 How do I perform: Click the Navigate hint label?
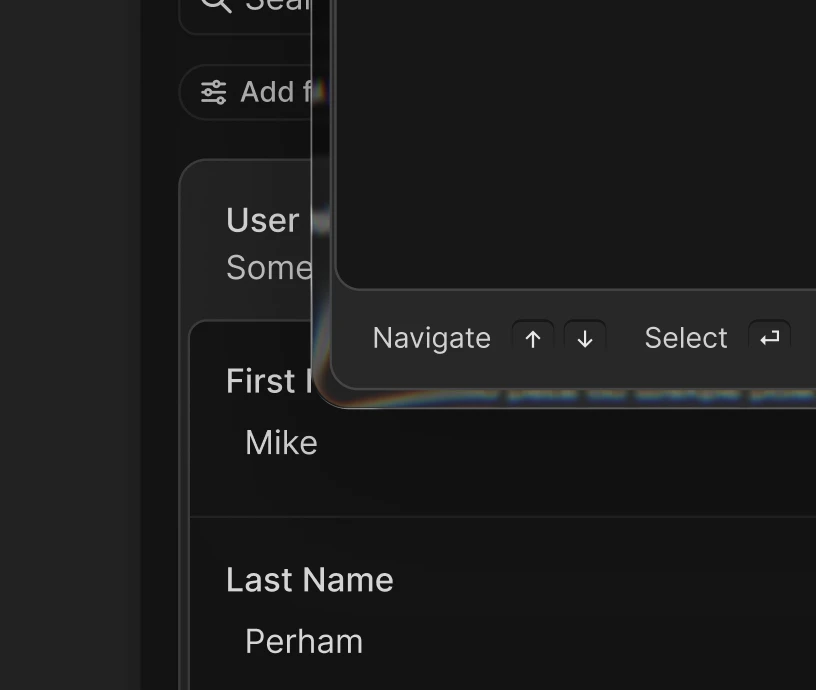pos(431,338)
